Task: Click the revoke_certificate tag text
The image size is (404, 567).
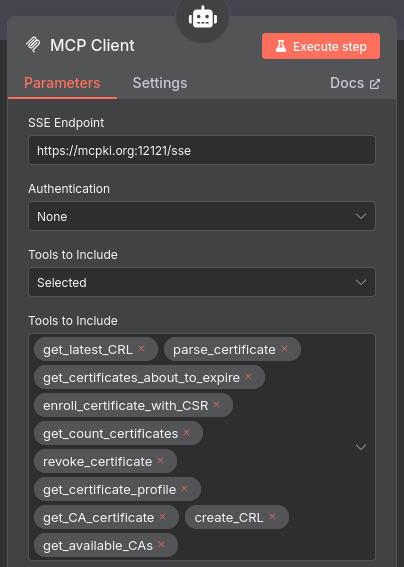Action: point(98,462)
